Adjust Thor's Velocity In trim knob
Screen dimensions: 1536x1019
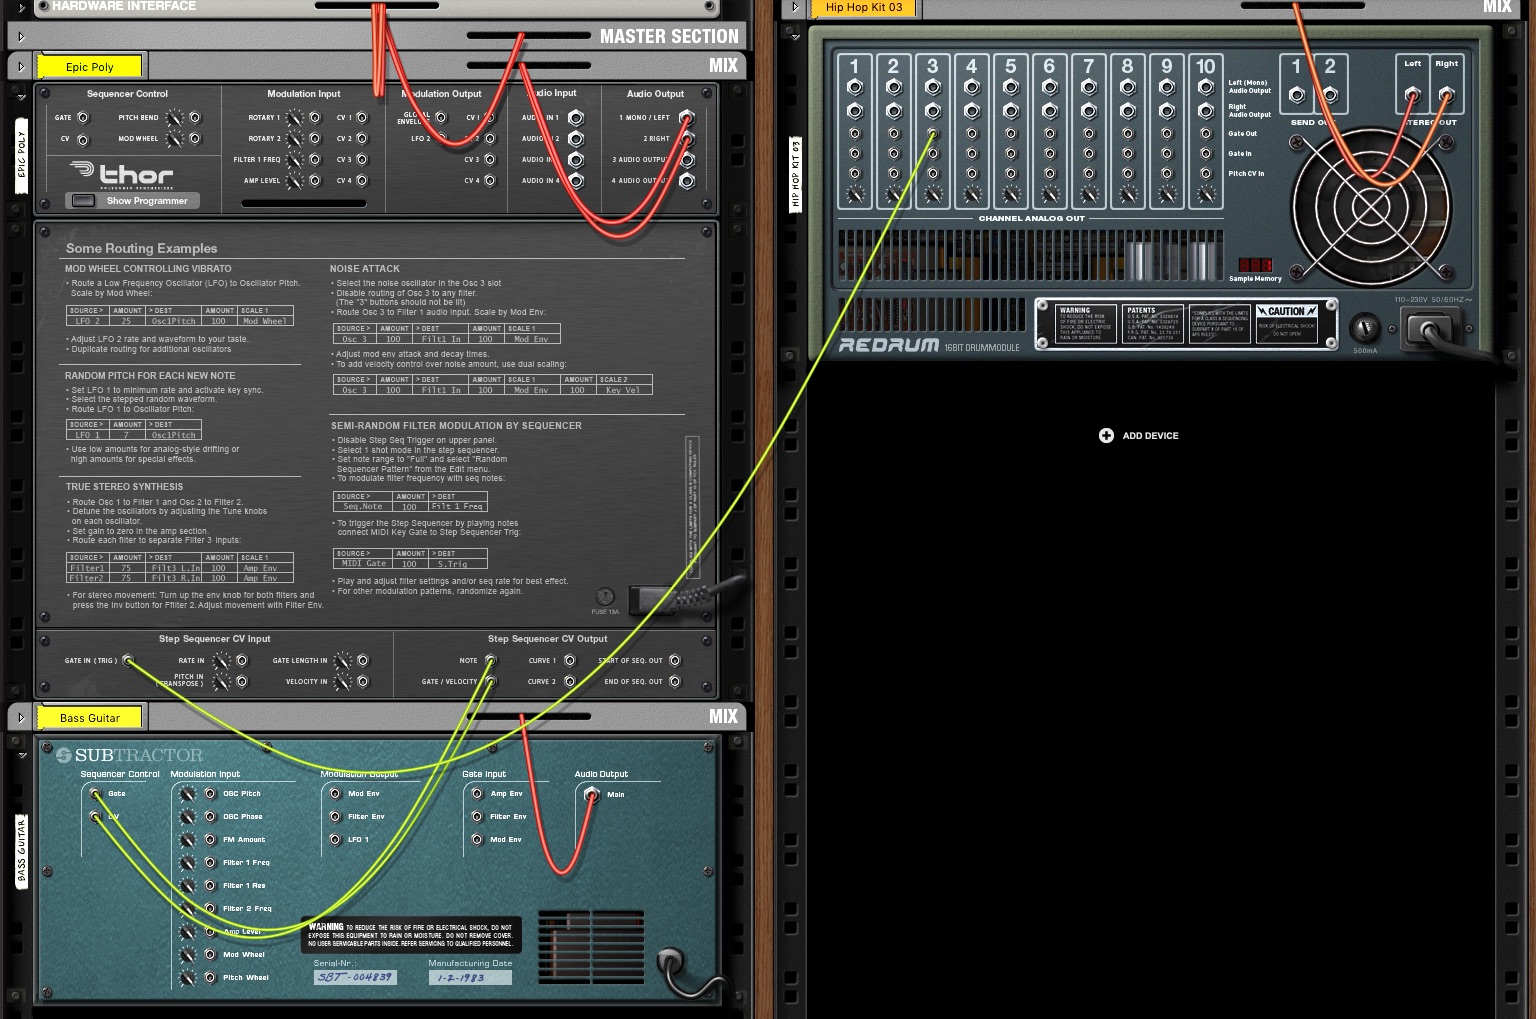click(x=343, y=681)
